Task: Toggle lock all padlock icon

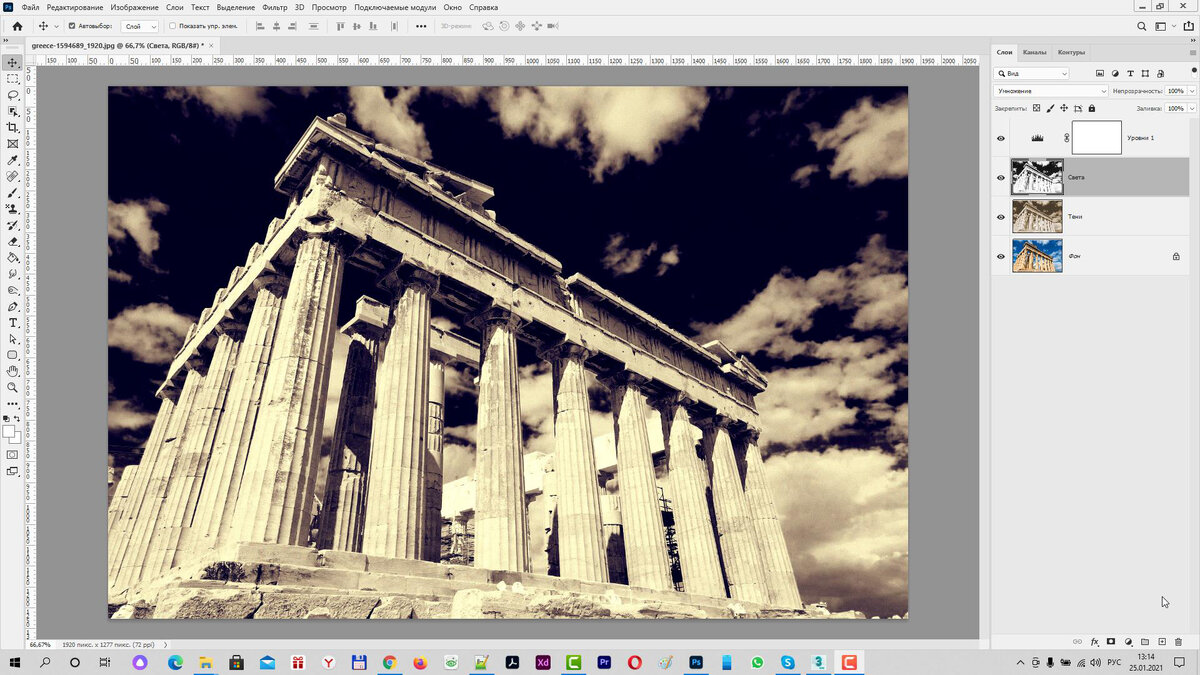Action: coord(1091,108)
